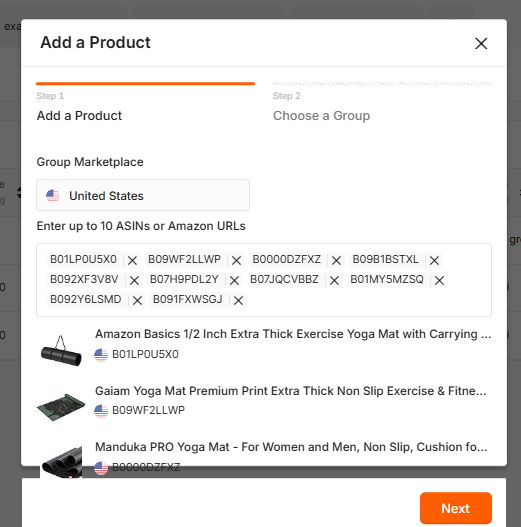The height and width of the screenshot is (527, 521).
Task: Remove ASIN B07H9PDL2Y tag
Action: (234, 280)
